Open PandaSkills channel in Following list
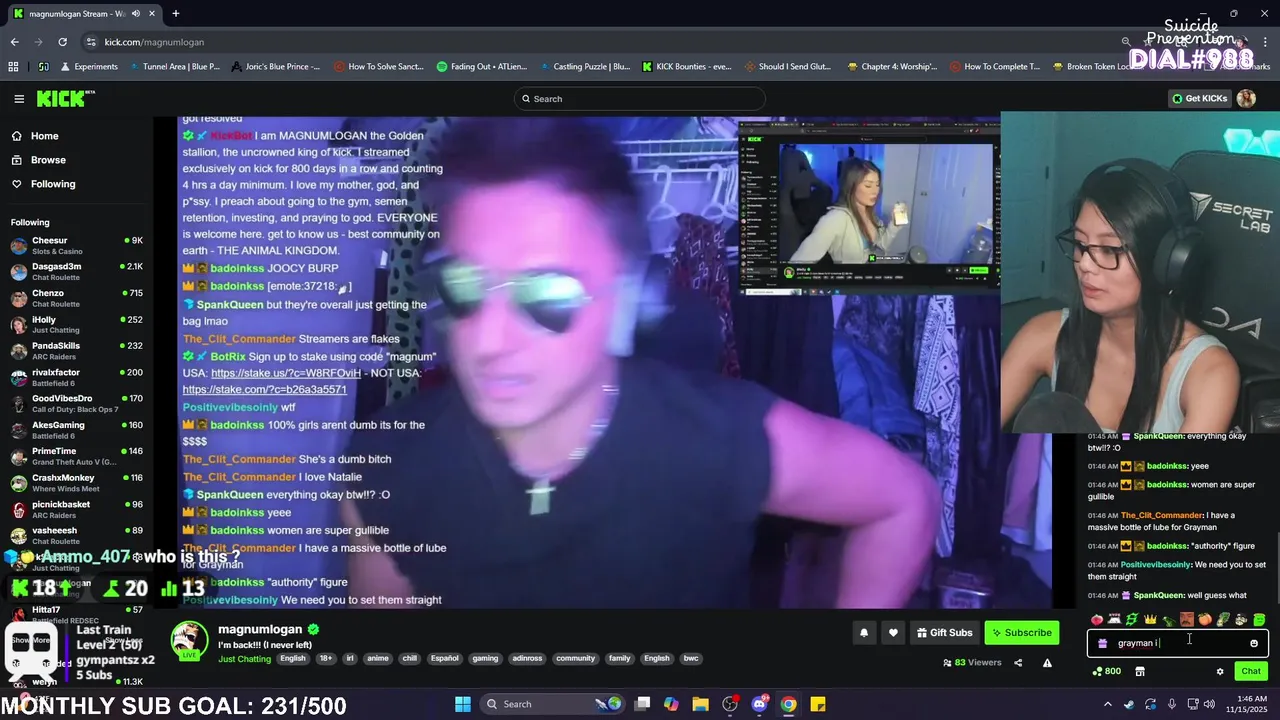1280x720 pixels. coord(76,351)
